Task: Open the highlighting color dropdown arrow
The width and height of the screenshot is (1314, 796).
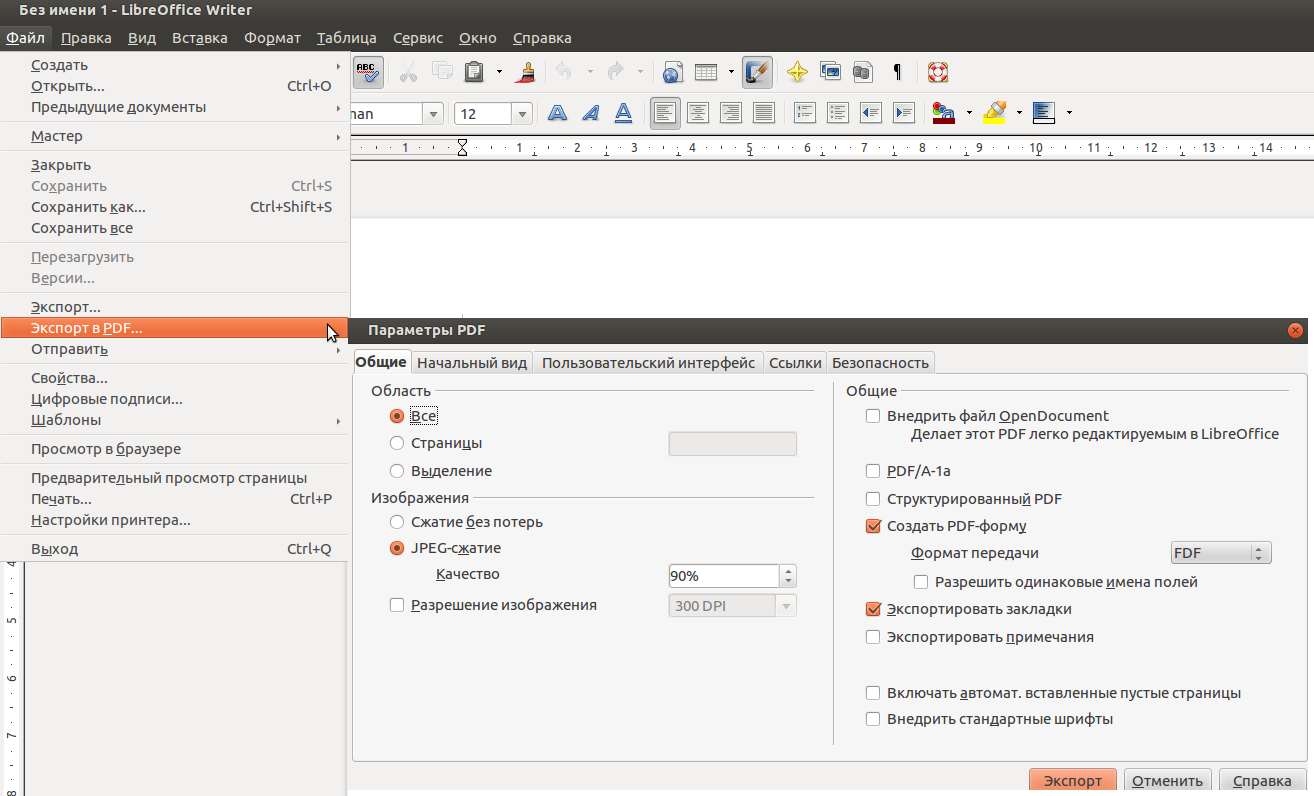Action: click(1019, 113)
